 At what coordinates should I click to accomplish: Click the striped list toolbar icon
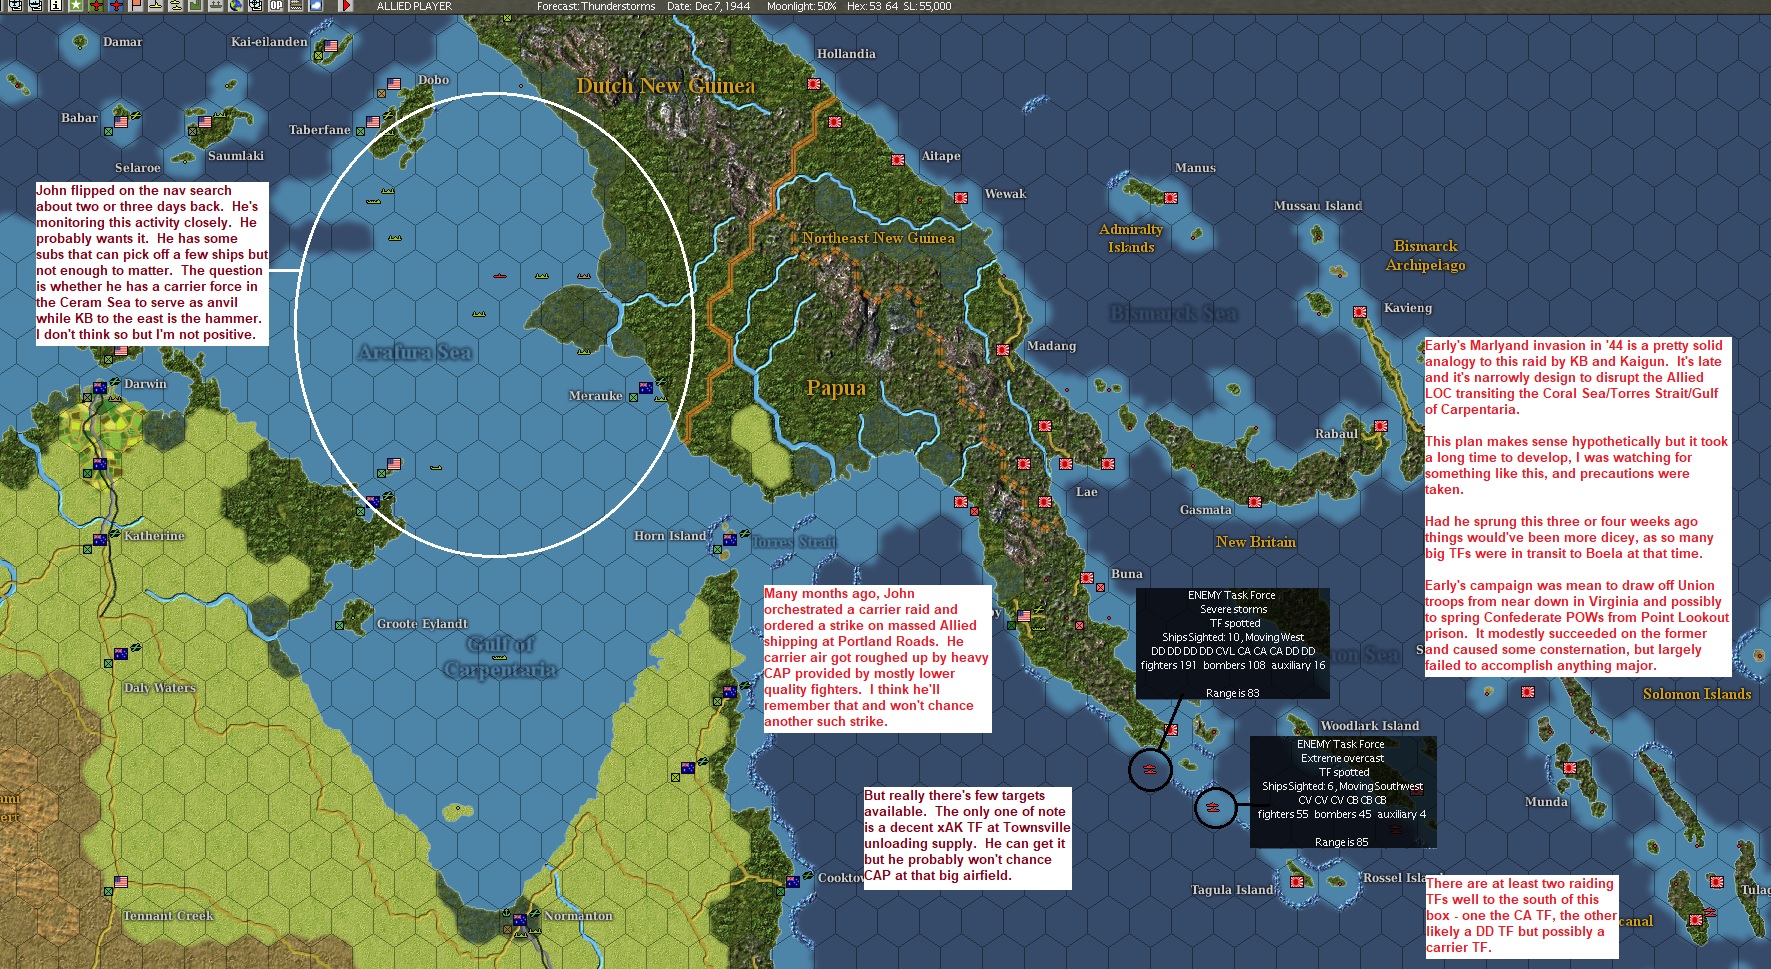click(x=296, y=5)
